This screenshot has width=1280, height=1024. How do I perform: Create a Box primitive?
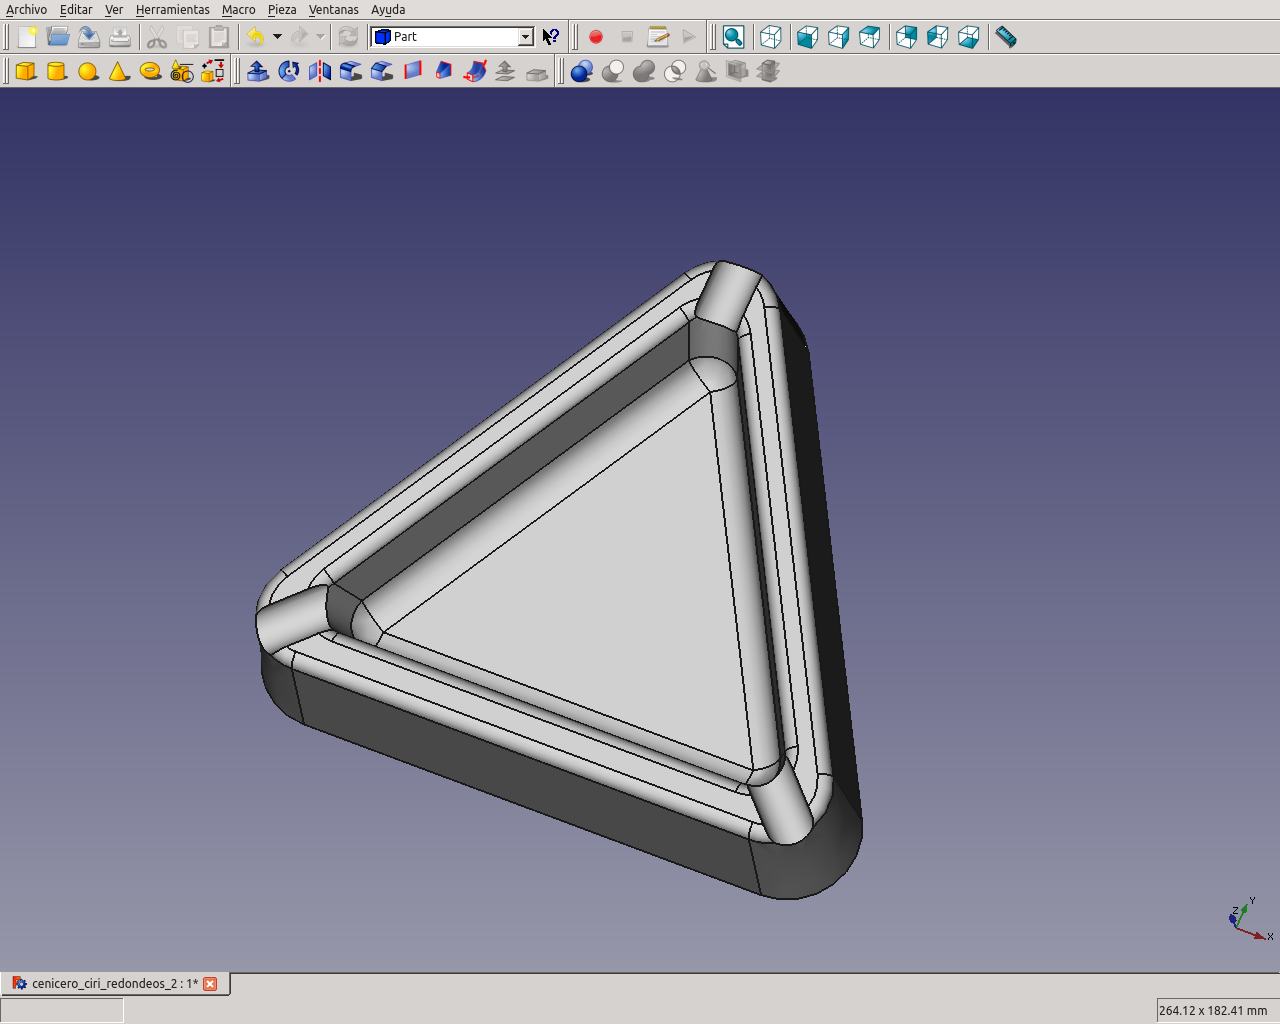27,71
